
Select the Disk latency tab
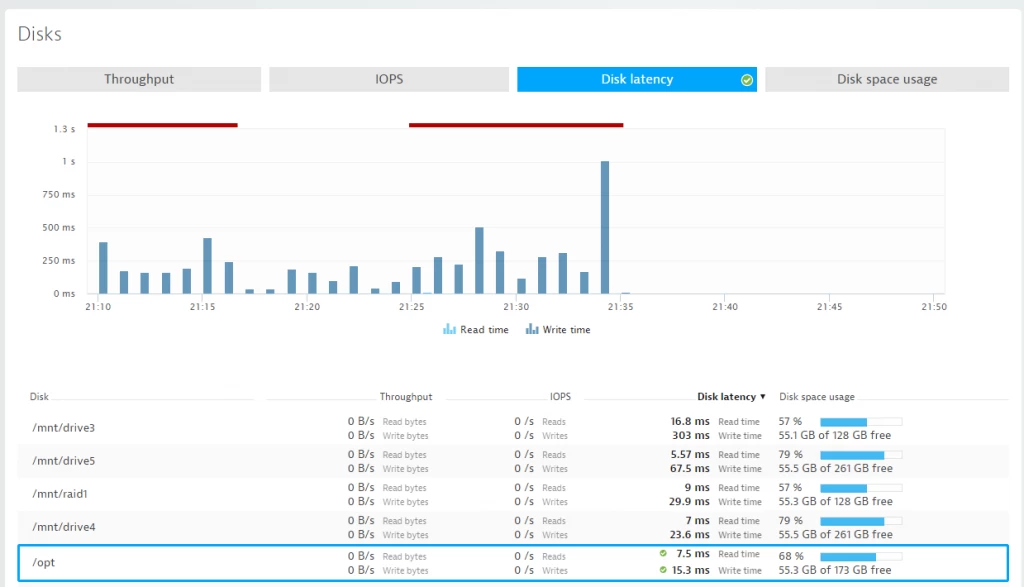coord(637,79)
